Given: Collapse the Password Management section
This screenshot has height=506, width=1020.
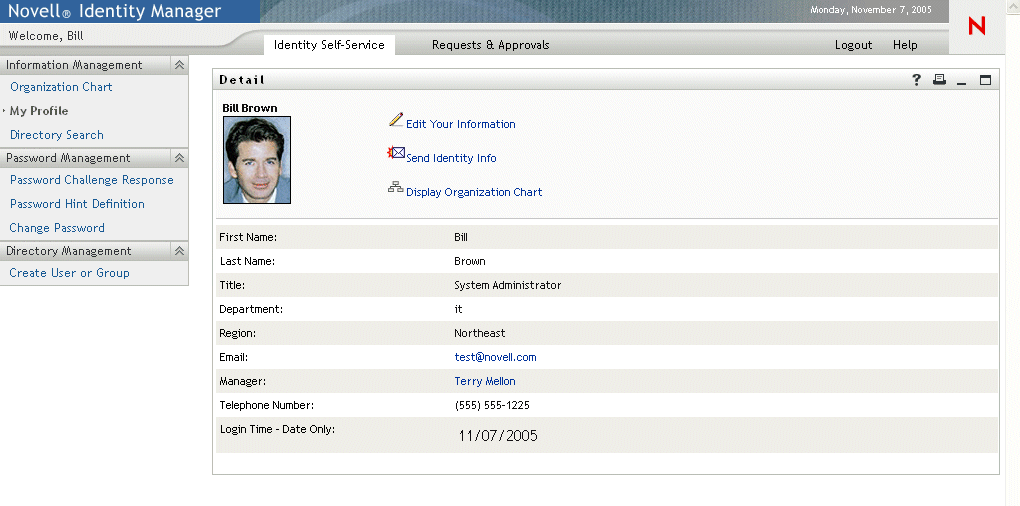Looking at the screenshot, I should coord(179,158).
